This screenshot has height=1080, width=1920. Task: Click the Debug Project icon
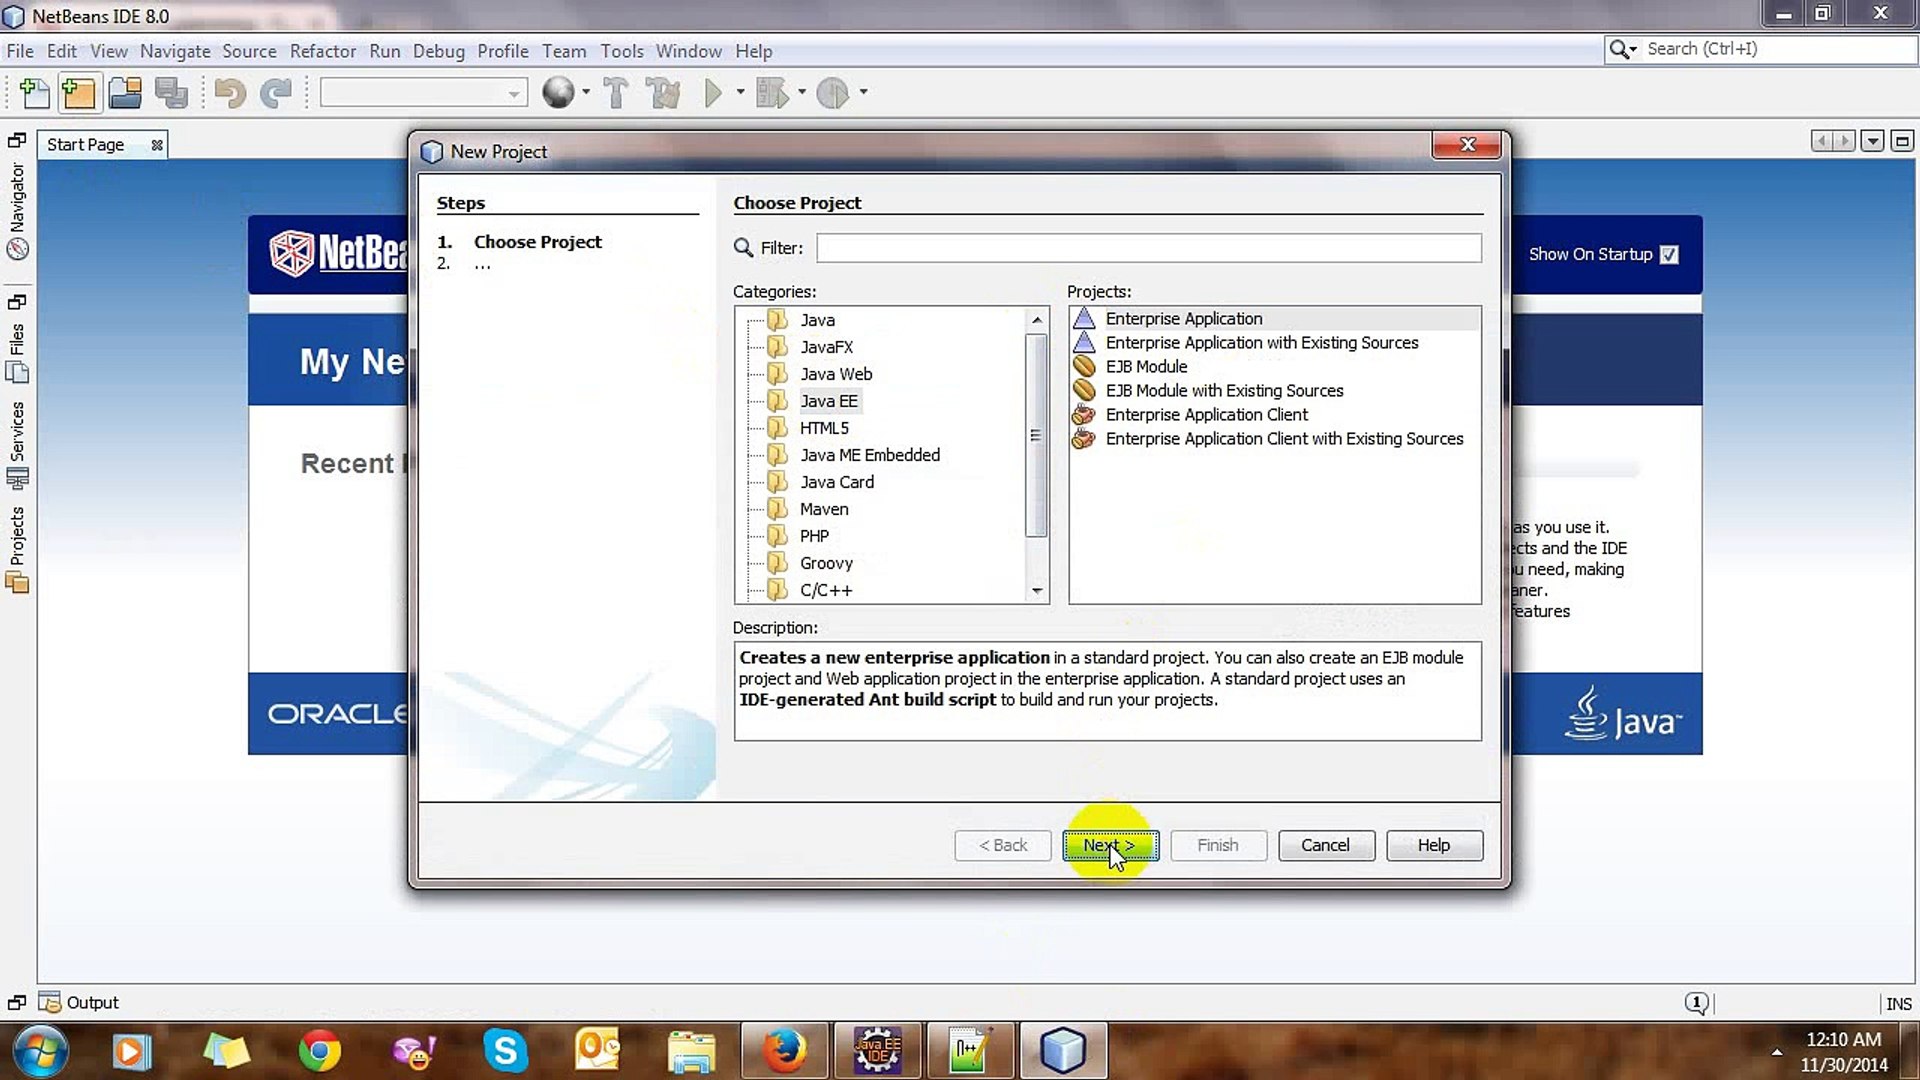pyautogui.click(x=771, y=93)
